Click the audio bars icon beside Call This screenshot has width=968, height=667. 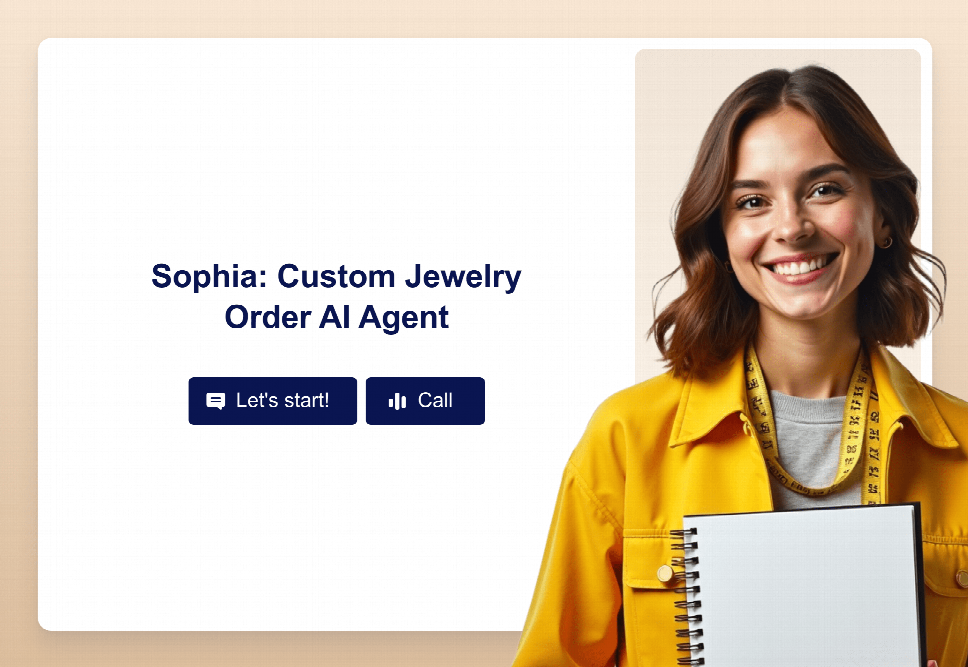[x=398, y=401]
